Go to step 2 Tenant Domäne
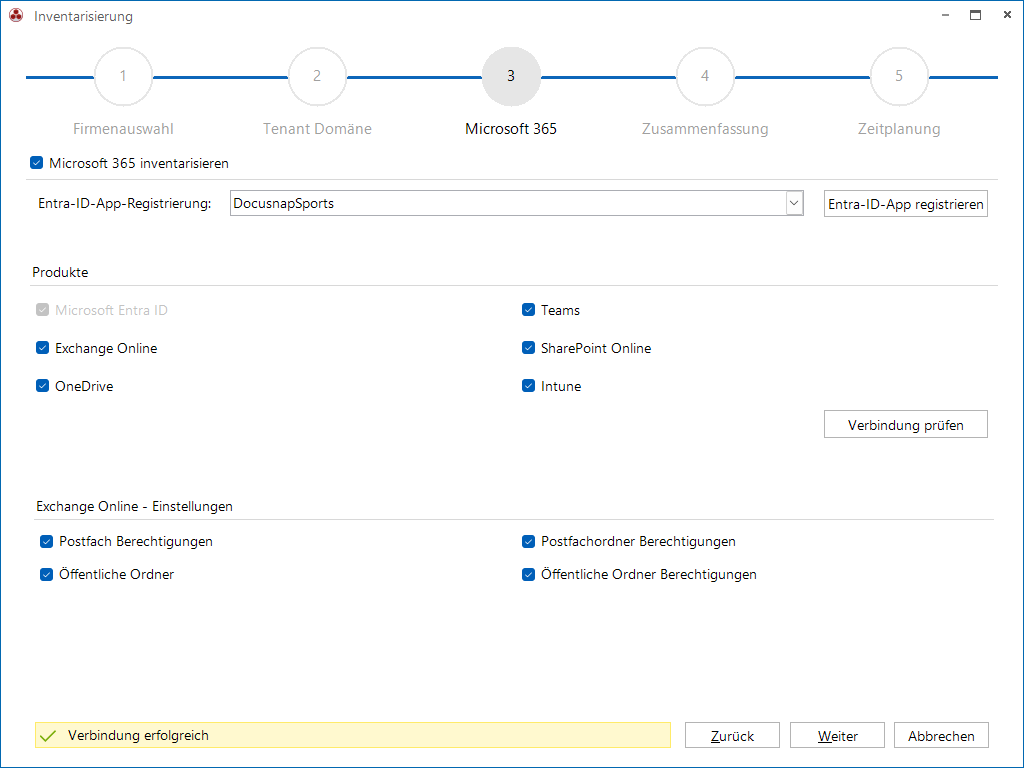This screenshot has width=1024, height=768. point(317,76)
